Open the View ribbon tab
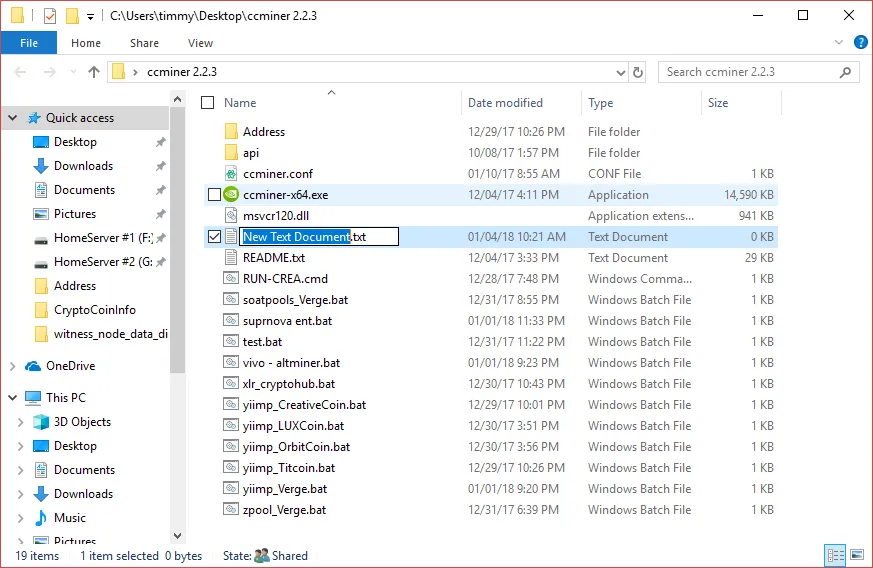The height and width of the screenshot is (568, 873). 200,43
